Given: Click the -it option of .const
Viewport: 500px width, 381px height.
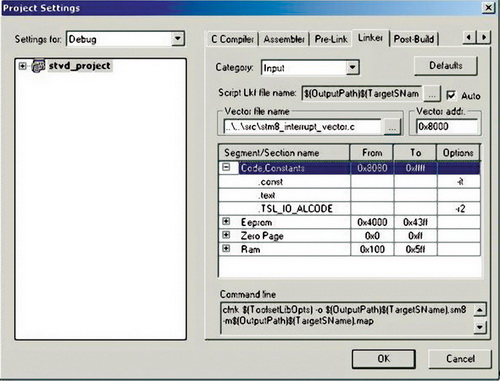Looking at the screenshot, I should click(459, 182).
